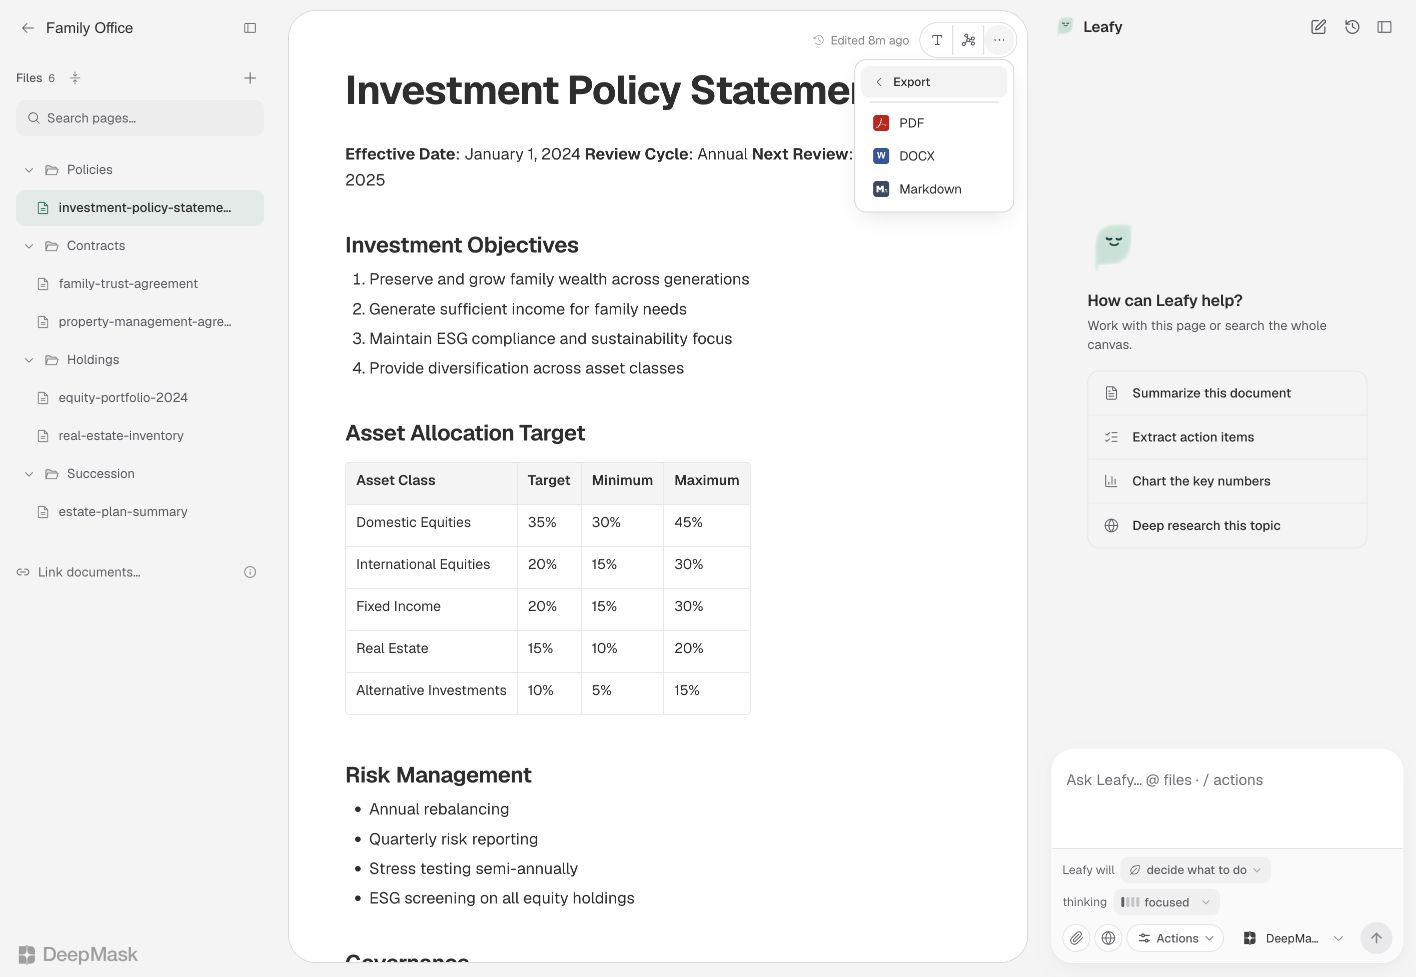The height and width of the screenshot is (977, 1416).
Task: Go back from the Export submenu
Action: [x=934, y=82]
